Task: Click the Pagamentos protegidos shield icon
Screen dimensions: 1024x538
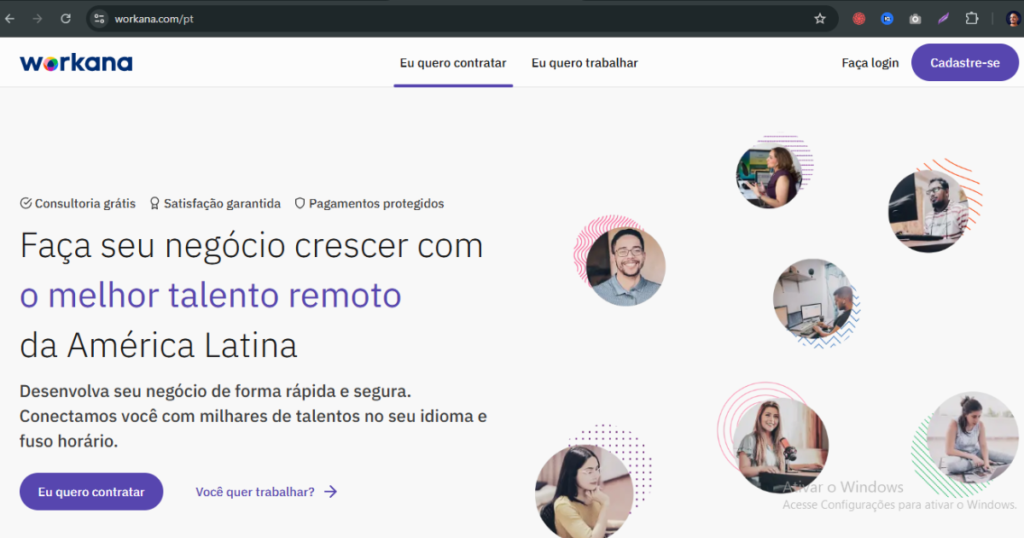Action: [300, 204]
